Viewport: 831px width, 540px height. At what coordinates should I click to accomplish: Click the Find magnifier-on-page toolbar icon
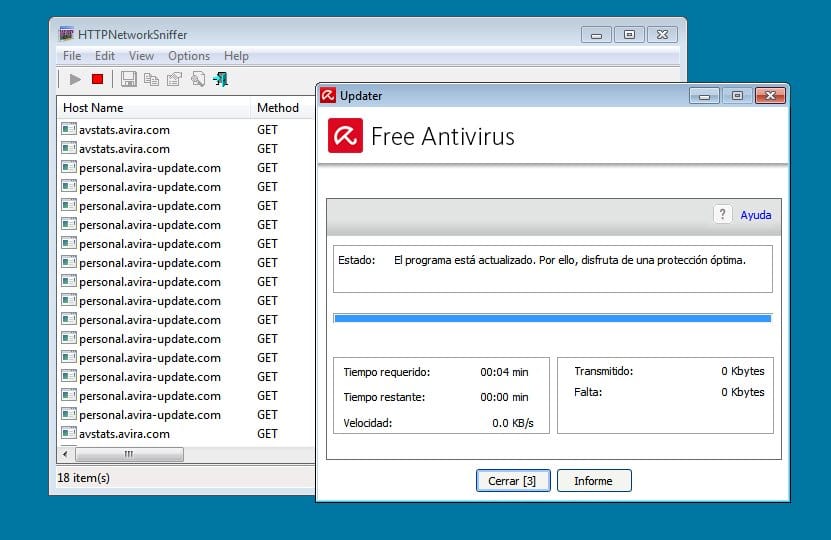click(198, 79)
